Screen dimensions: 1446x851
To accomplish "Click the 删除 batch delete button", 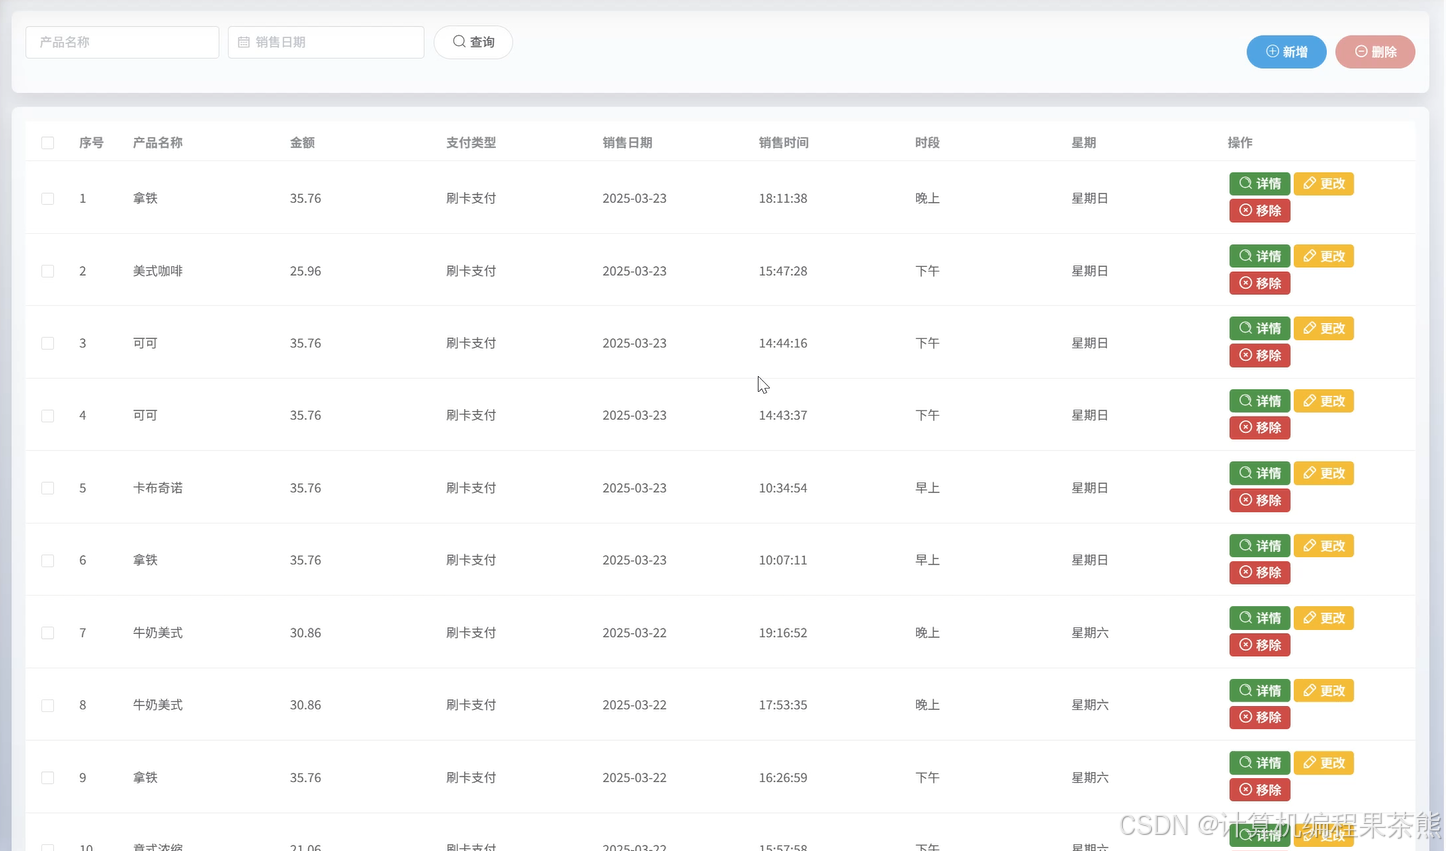I will click(x=1375, y=52).
